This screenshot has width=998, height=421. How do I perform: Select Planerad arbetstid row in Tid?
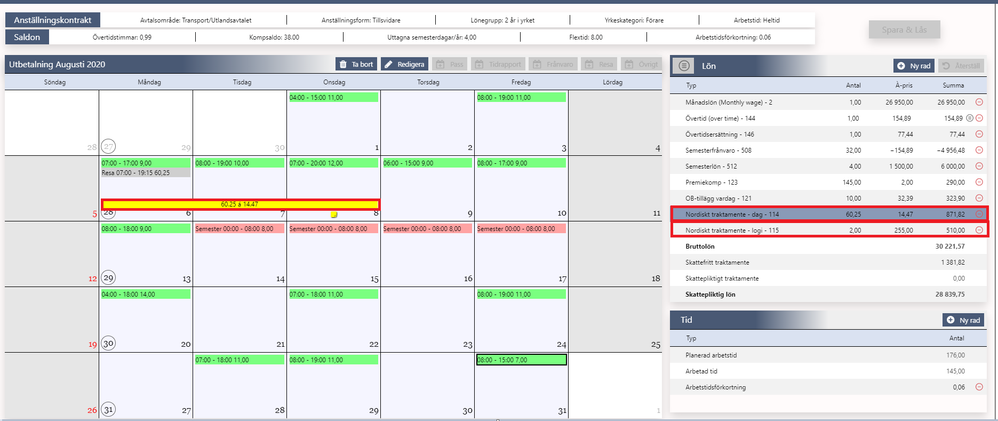829,355
